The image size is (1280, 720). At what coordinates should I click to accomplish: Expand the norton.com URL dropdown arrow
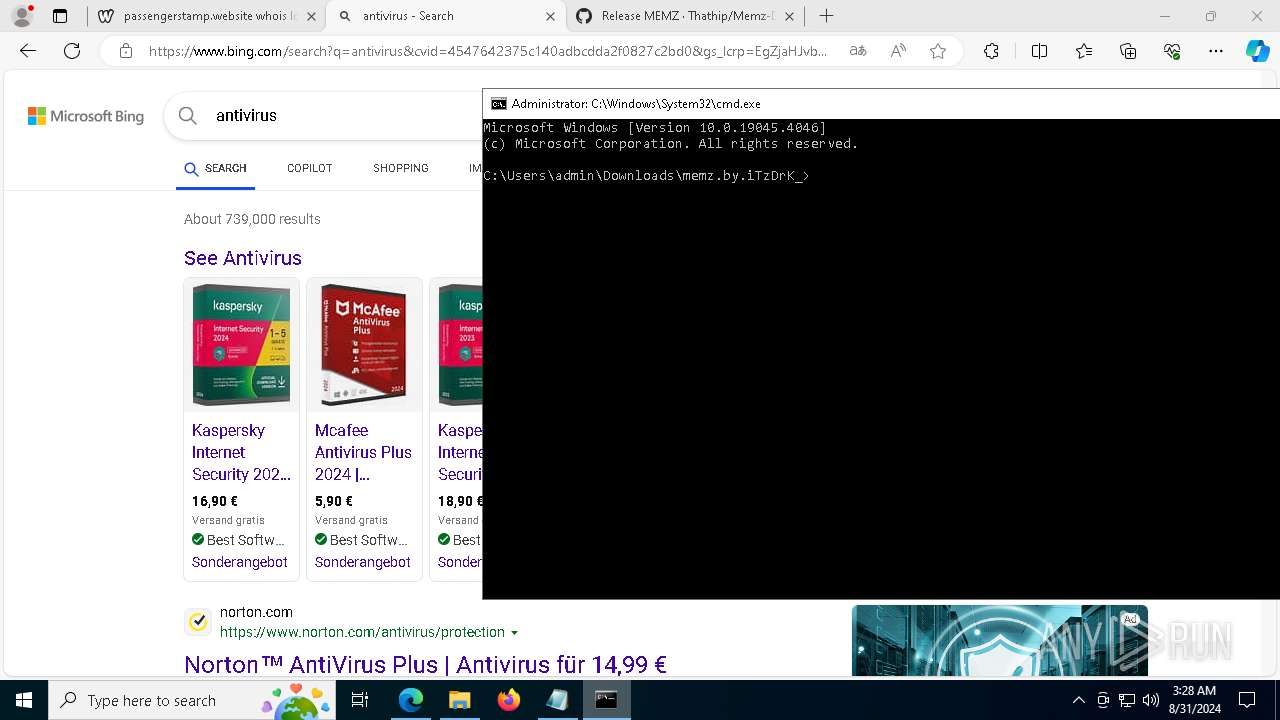515,633
